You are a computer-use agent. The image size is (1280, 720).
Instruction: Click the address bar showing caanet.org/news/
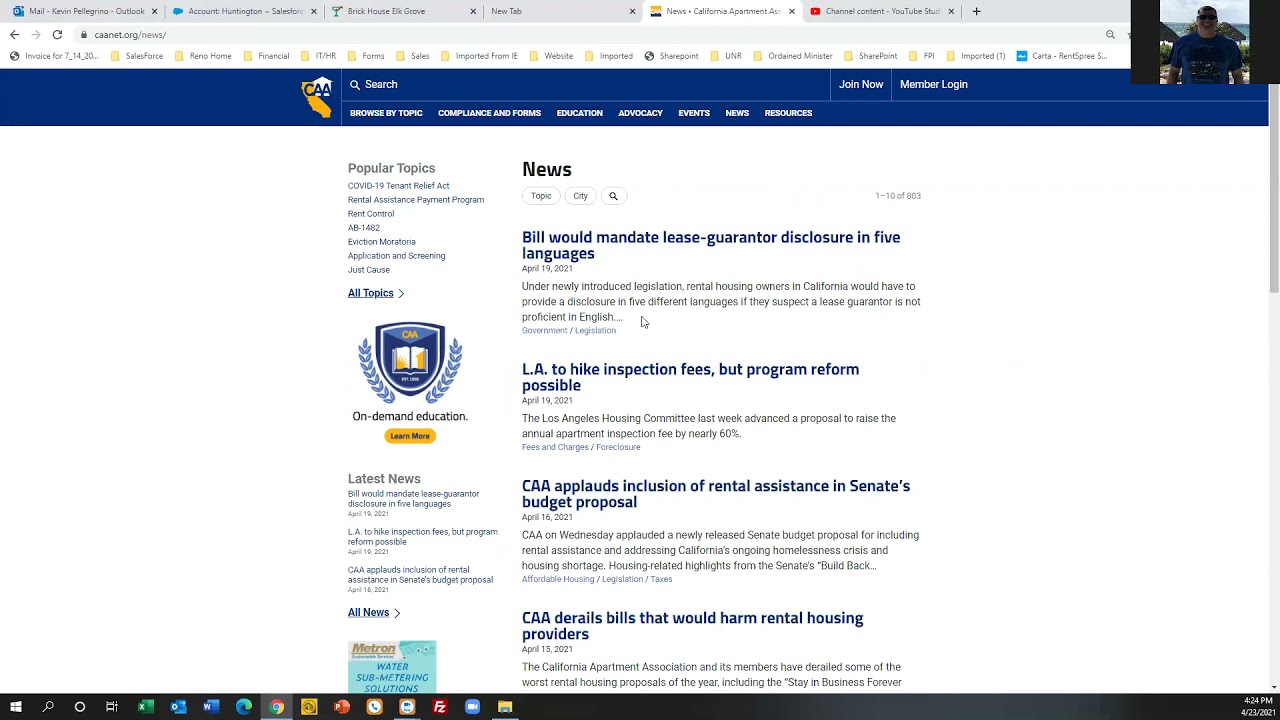[590, 35]
